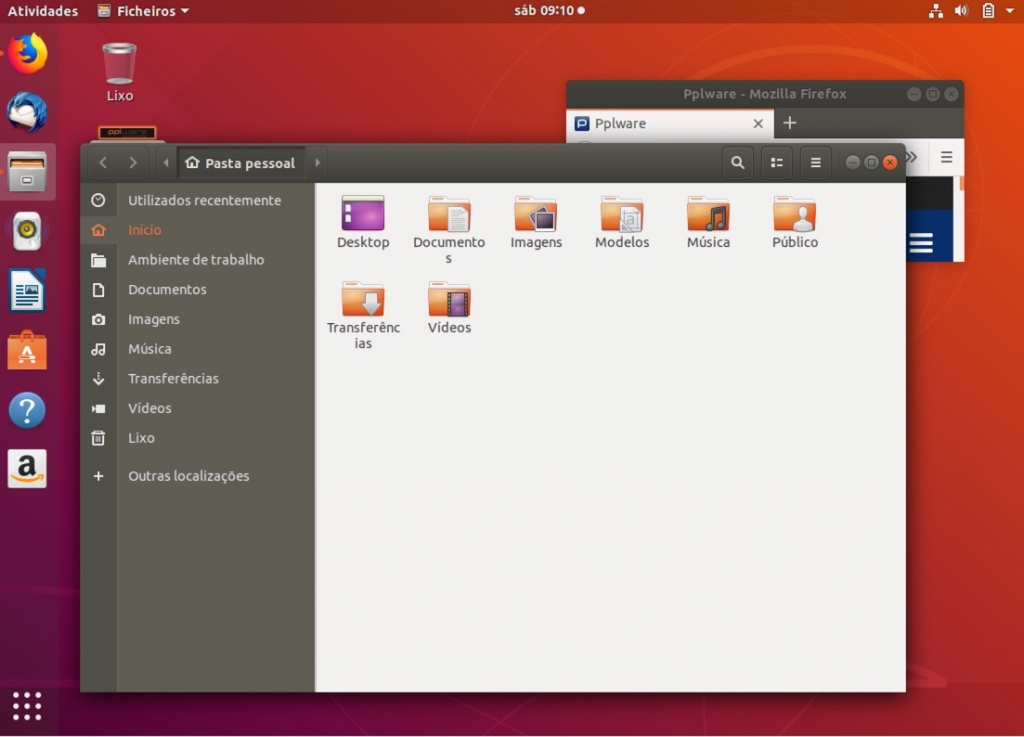The height and width of the screenshot is (737, 1024).
Task: Open the hamburger menu in Files
Action: pos(816,162)
